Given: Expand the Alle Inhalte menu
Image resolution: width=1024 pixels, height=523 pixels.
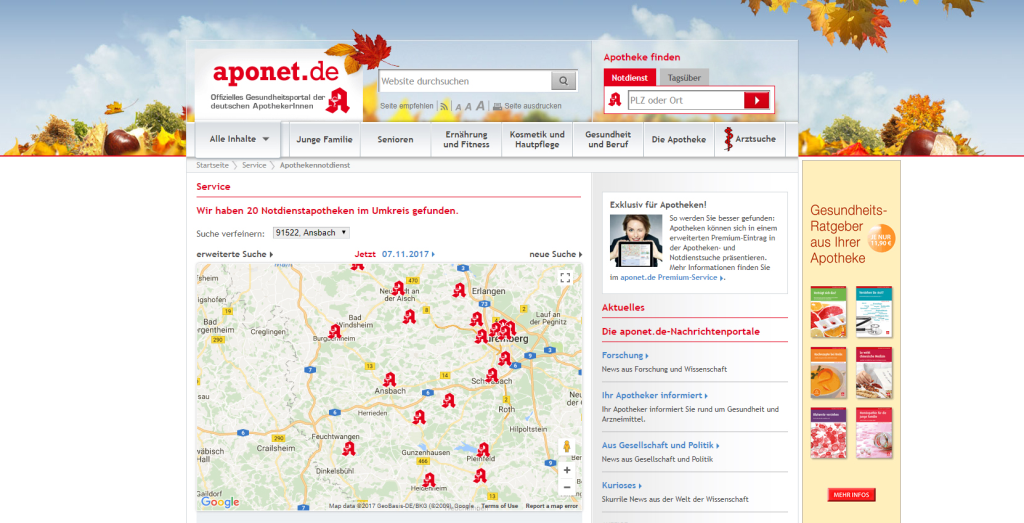Looking at the screenshot, I should 238,139.
